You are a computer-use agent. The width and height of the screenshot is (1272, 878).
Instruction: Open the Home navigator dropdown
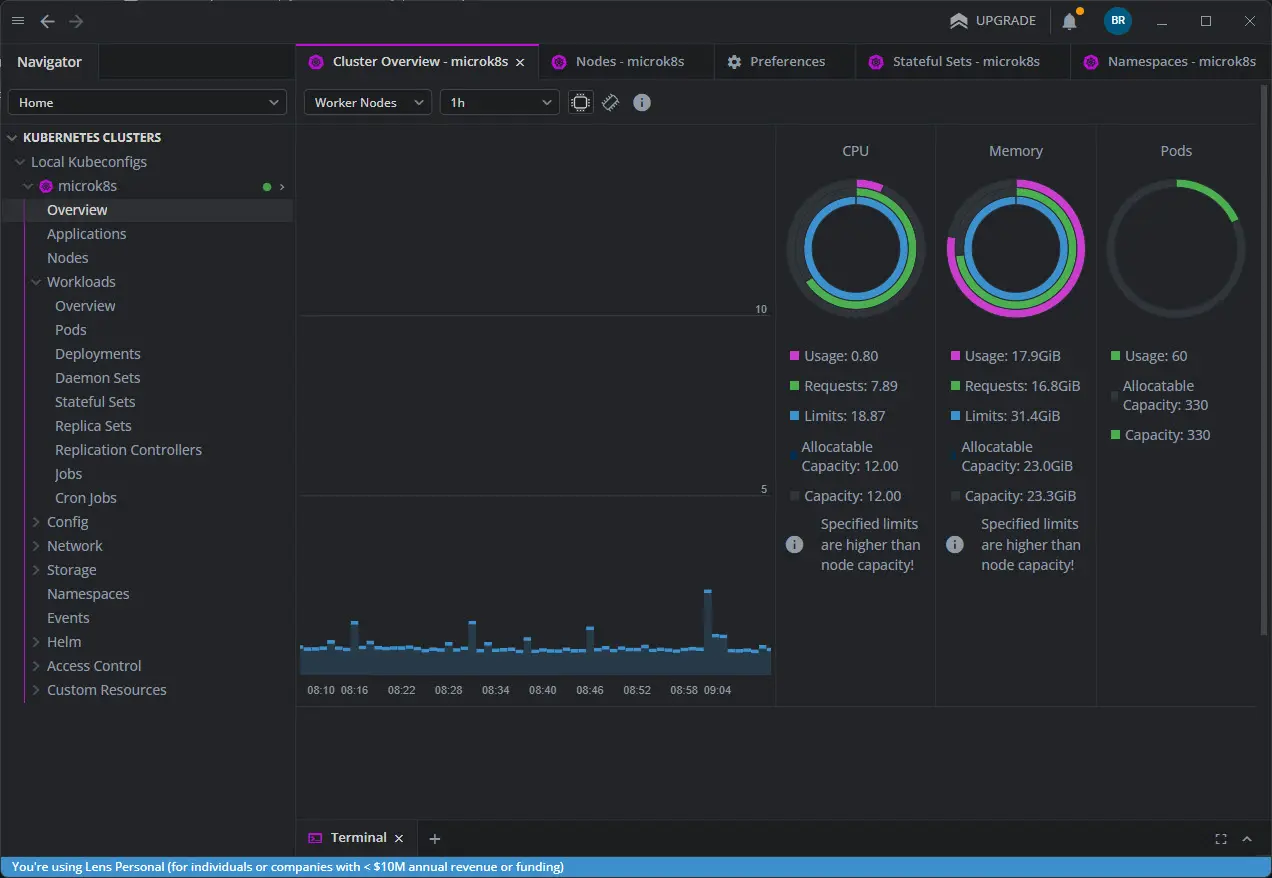click(148, 102)
